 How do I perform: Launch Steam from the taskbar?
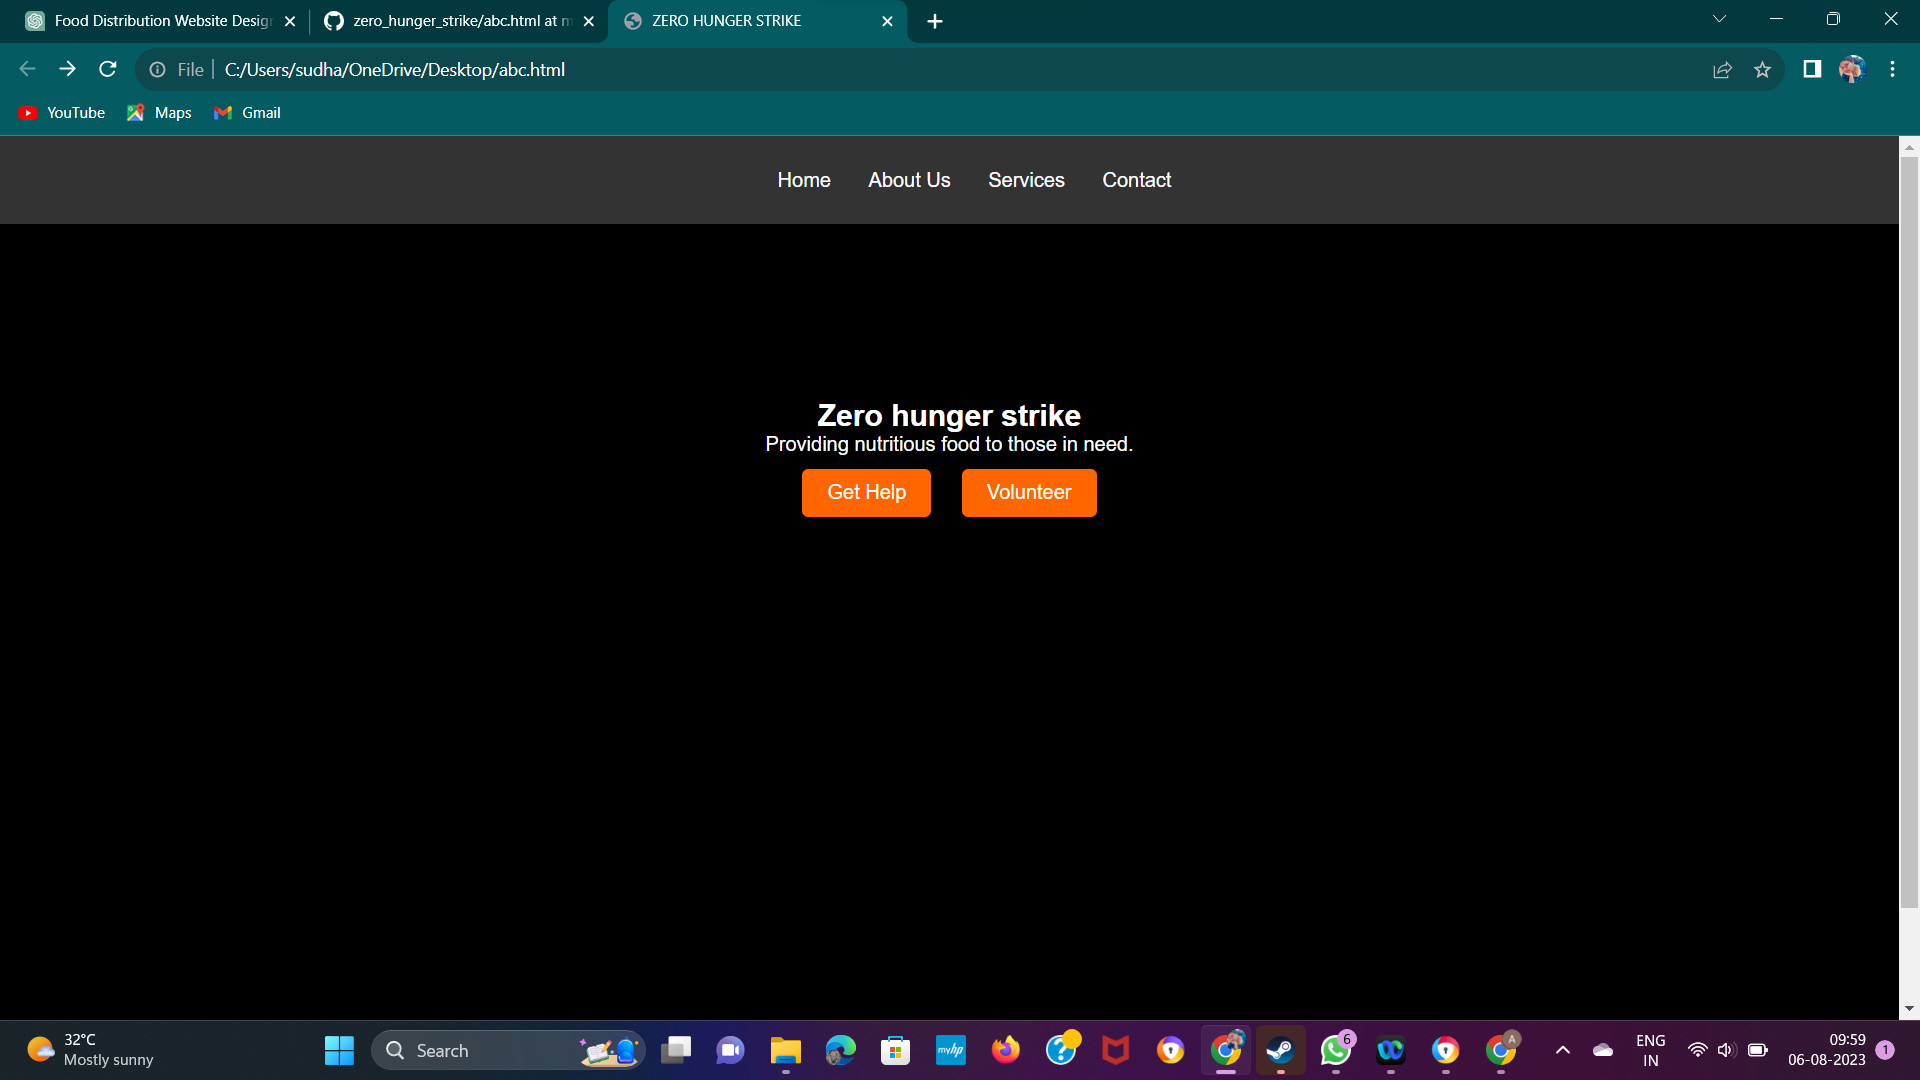(1281, 1050)
